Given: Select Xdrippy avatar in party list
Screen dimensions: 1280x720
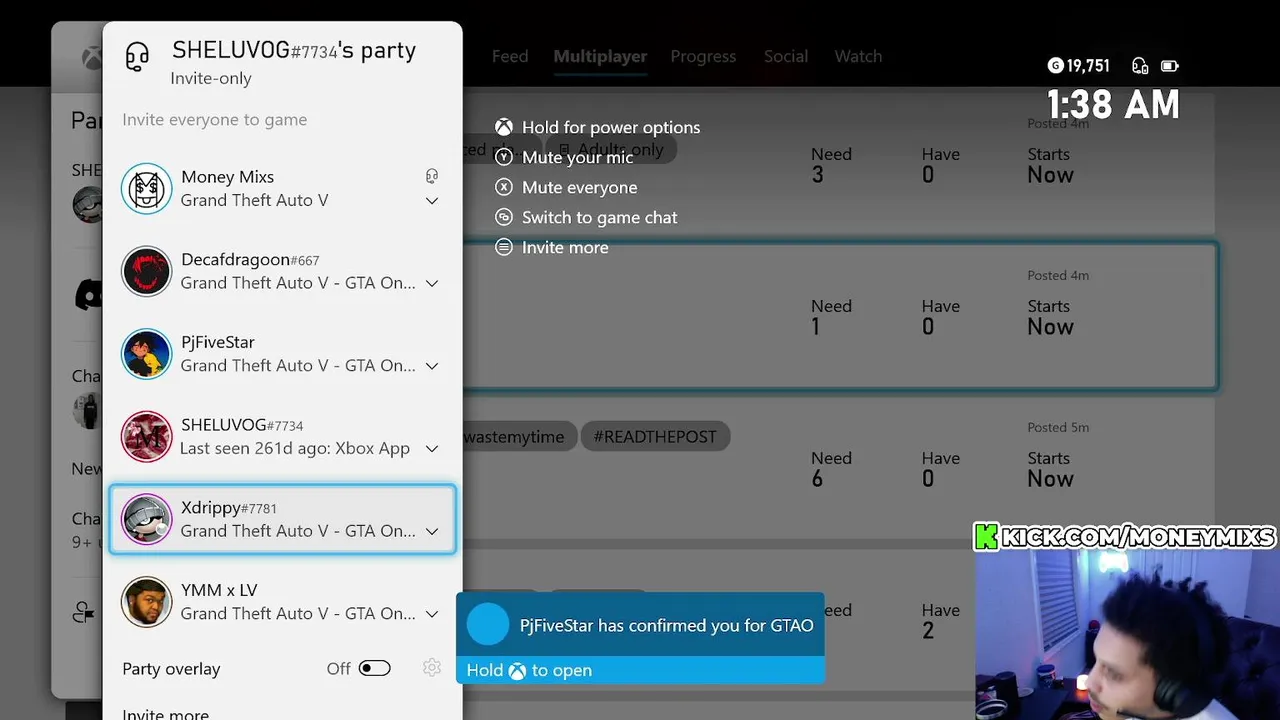Looking at the screenshot, I should (x=147, y=519).
